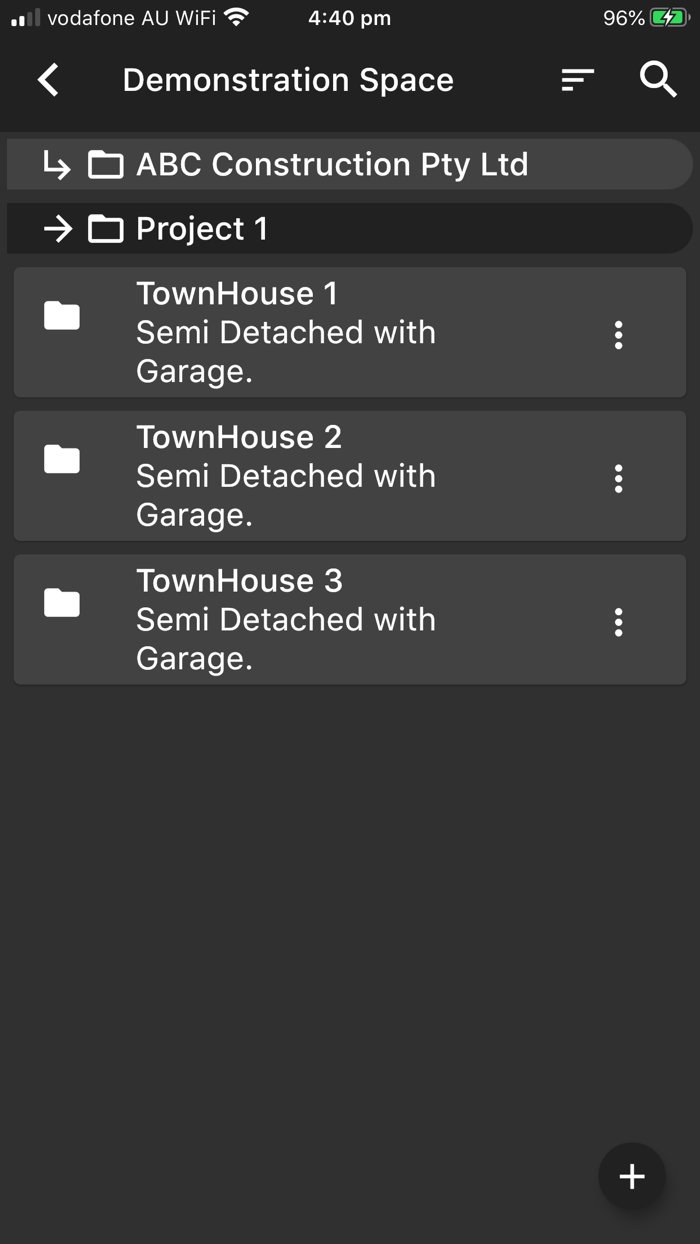This screenshot has height=1244, width=700.
Task: Select the Project 1 breadcrumb entry
Action: [201, 228]
